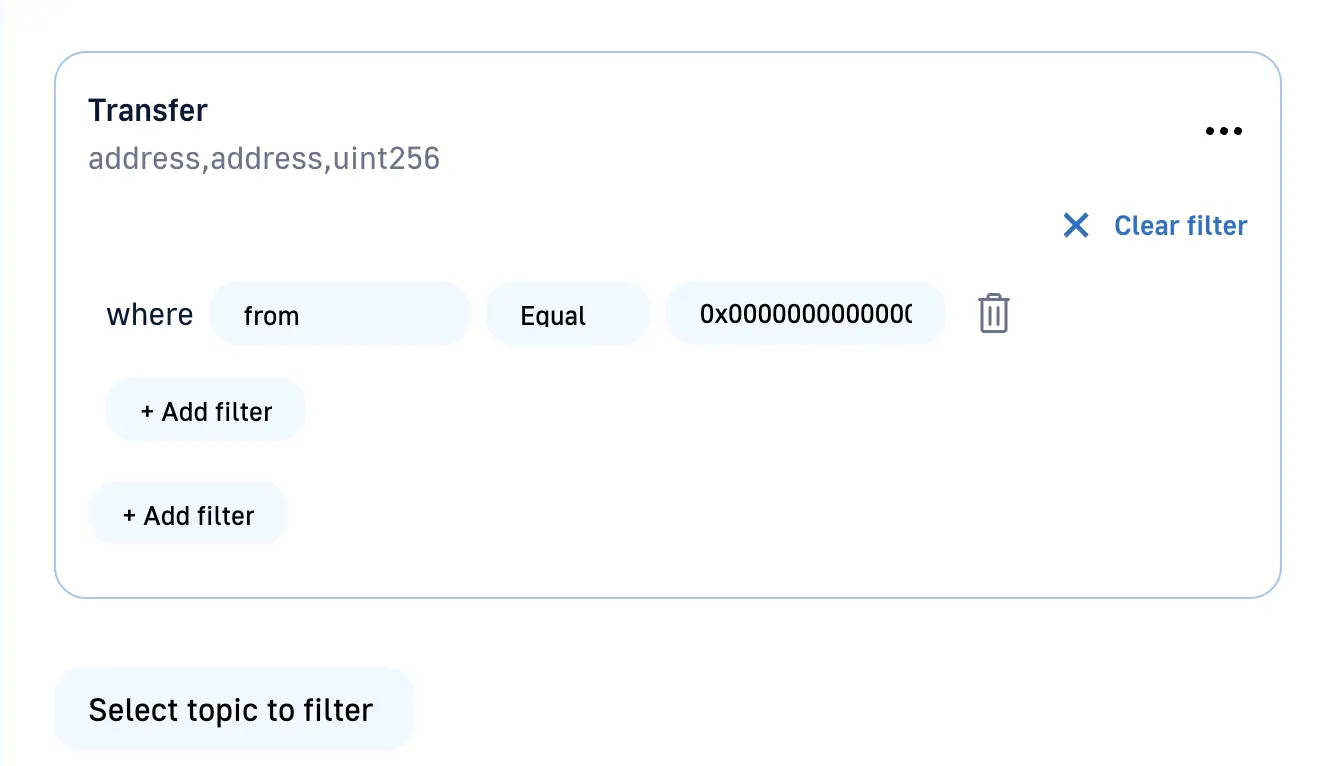Click the plus sign in lower Add filter

point(129,516)
